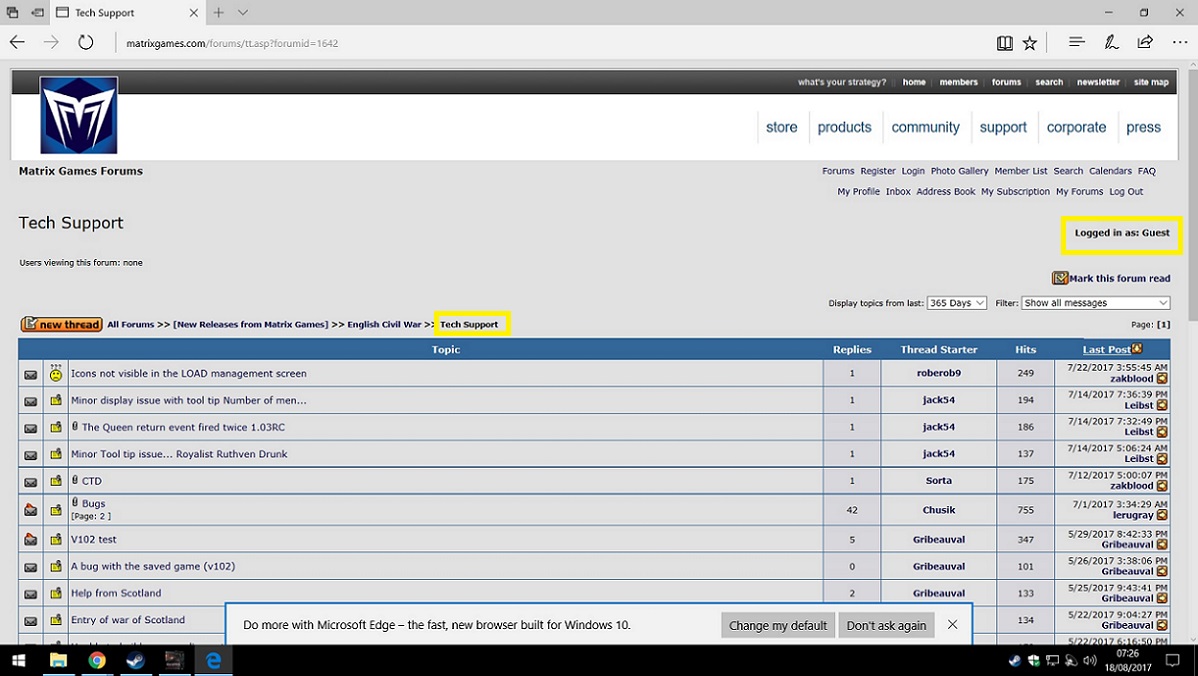Click the address bar URL

click(x=232, y=44)
